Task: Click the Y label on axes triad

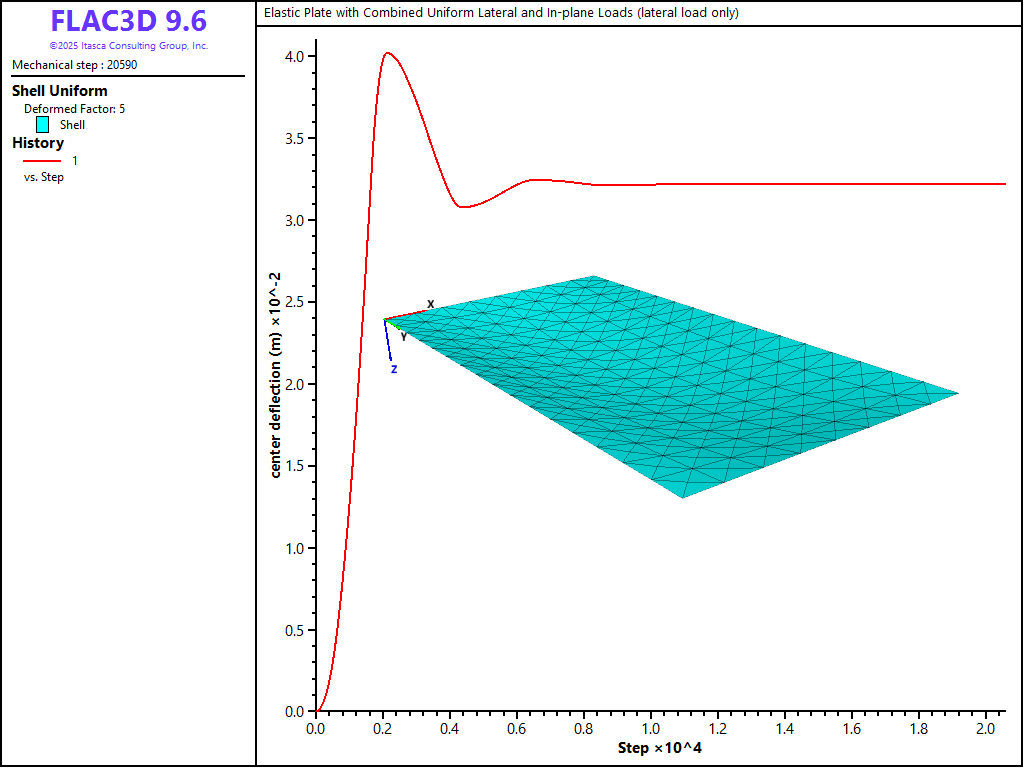Action: pyautogui.click(x=403, y=337)
